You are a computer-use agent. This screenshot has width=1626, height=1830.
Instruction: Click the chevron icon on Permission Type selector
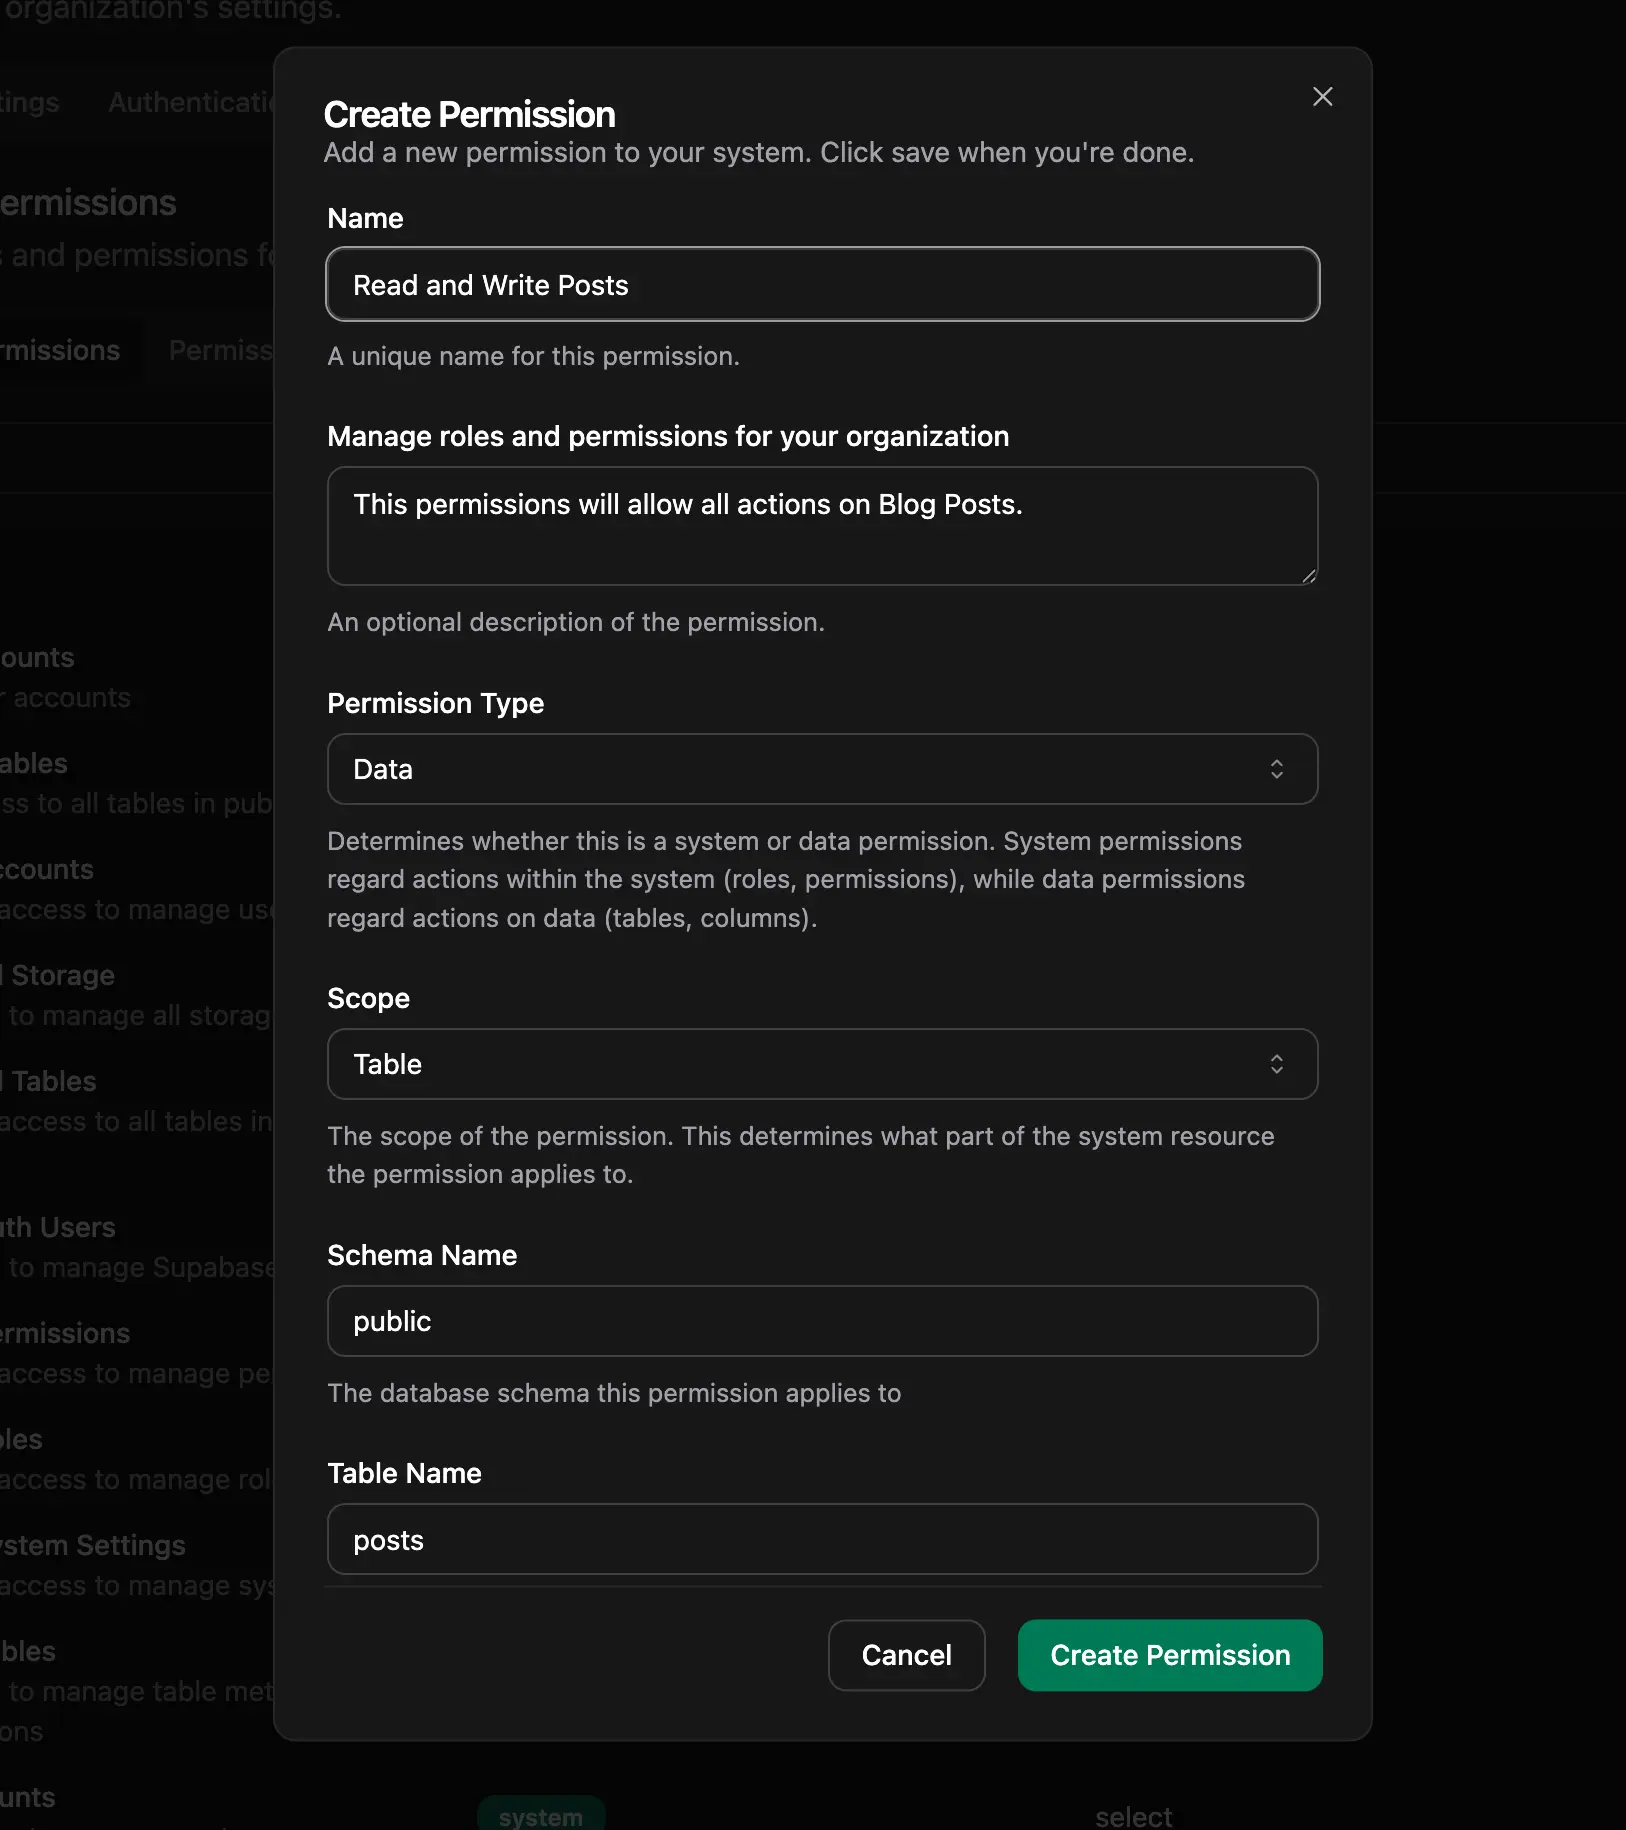tap(1279, 769)
